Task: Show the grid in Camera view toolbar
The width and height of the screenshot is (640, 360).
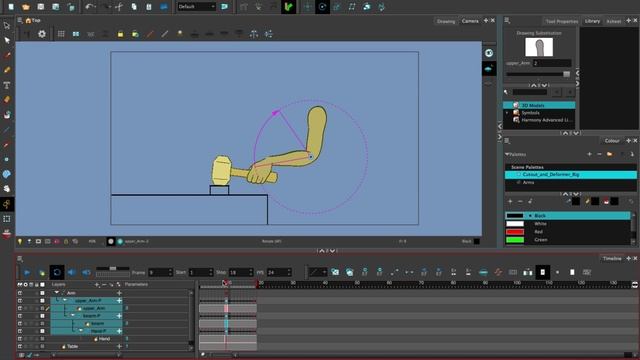Action: [x=61, y=34]
